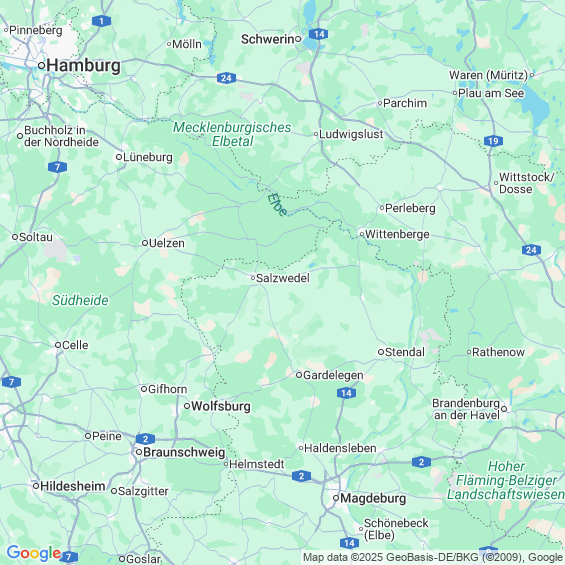Screen dimensions: 565x565
Task: Click the A24 shield east of Hamburg
Action: click(x=226, y=78)
